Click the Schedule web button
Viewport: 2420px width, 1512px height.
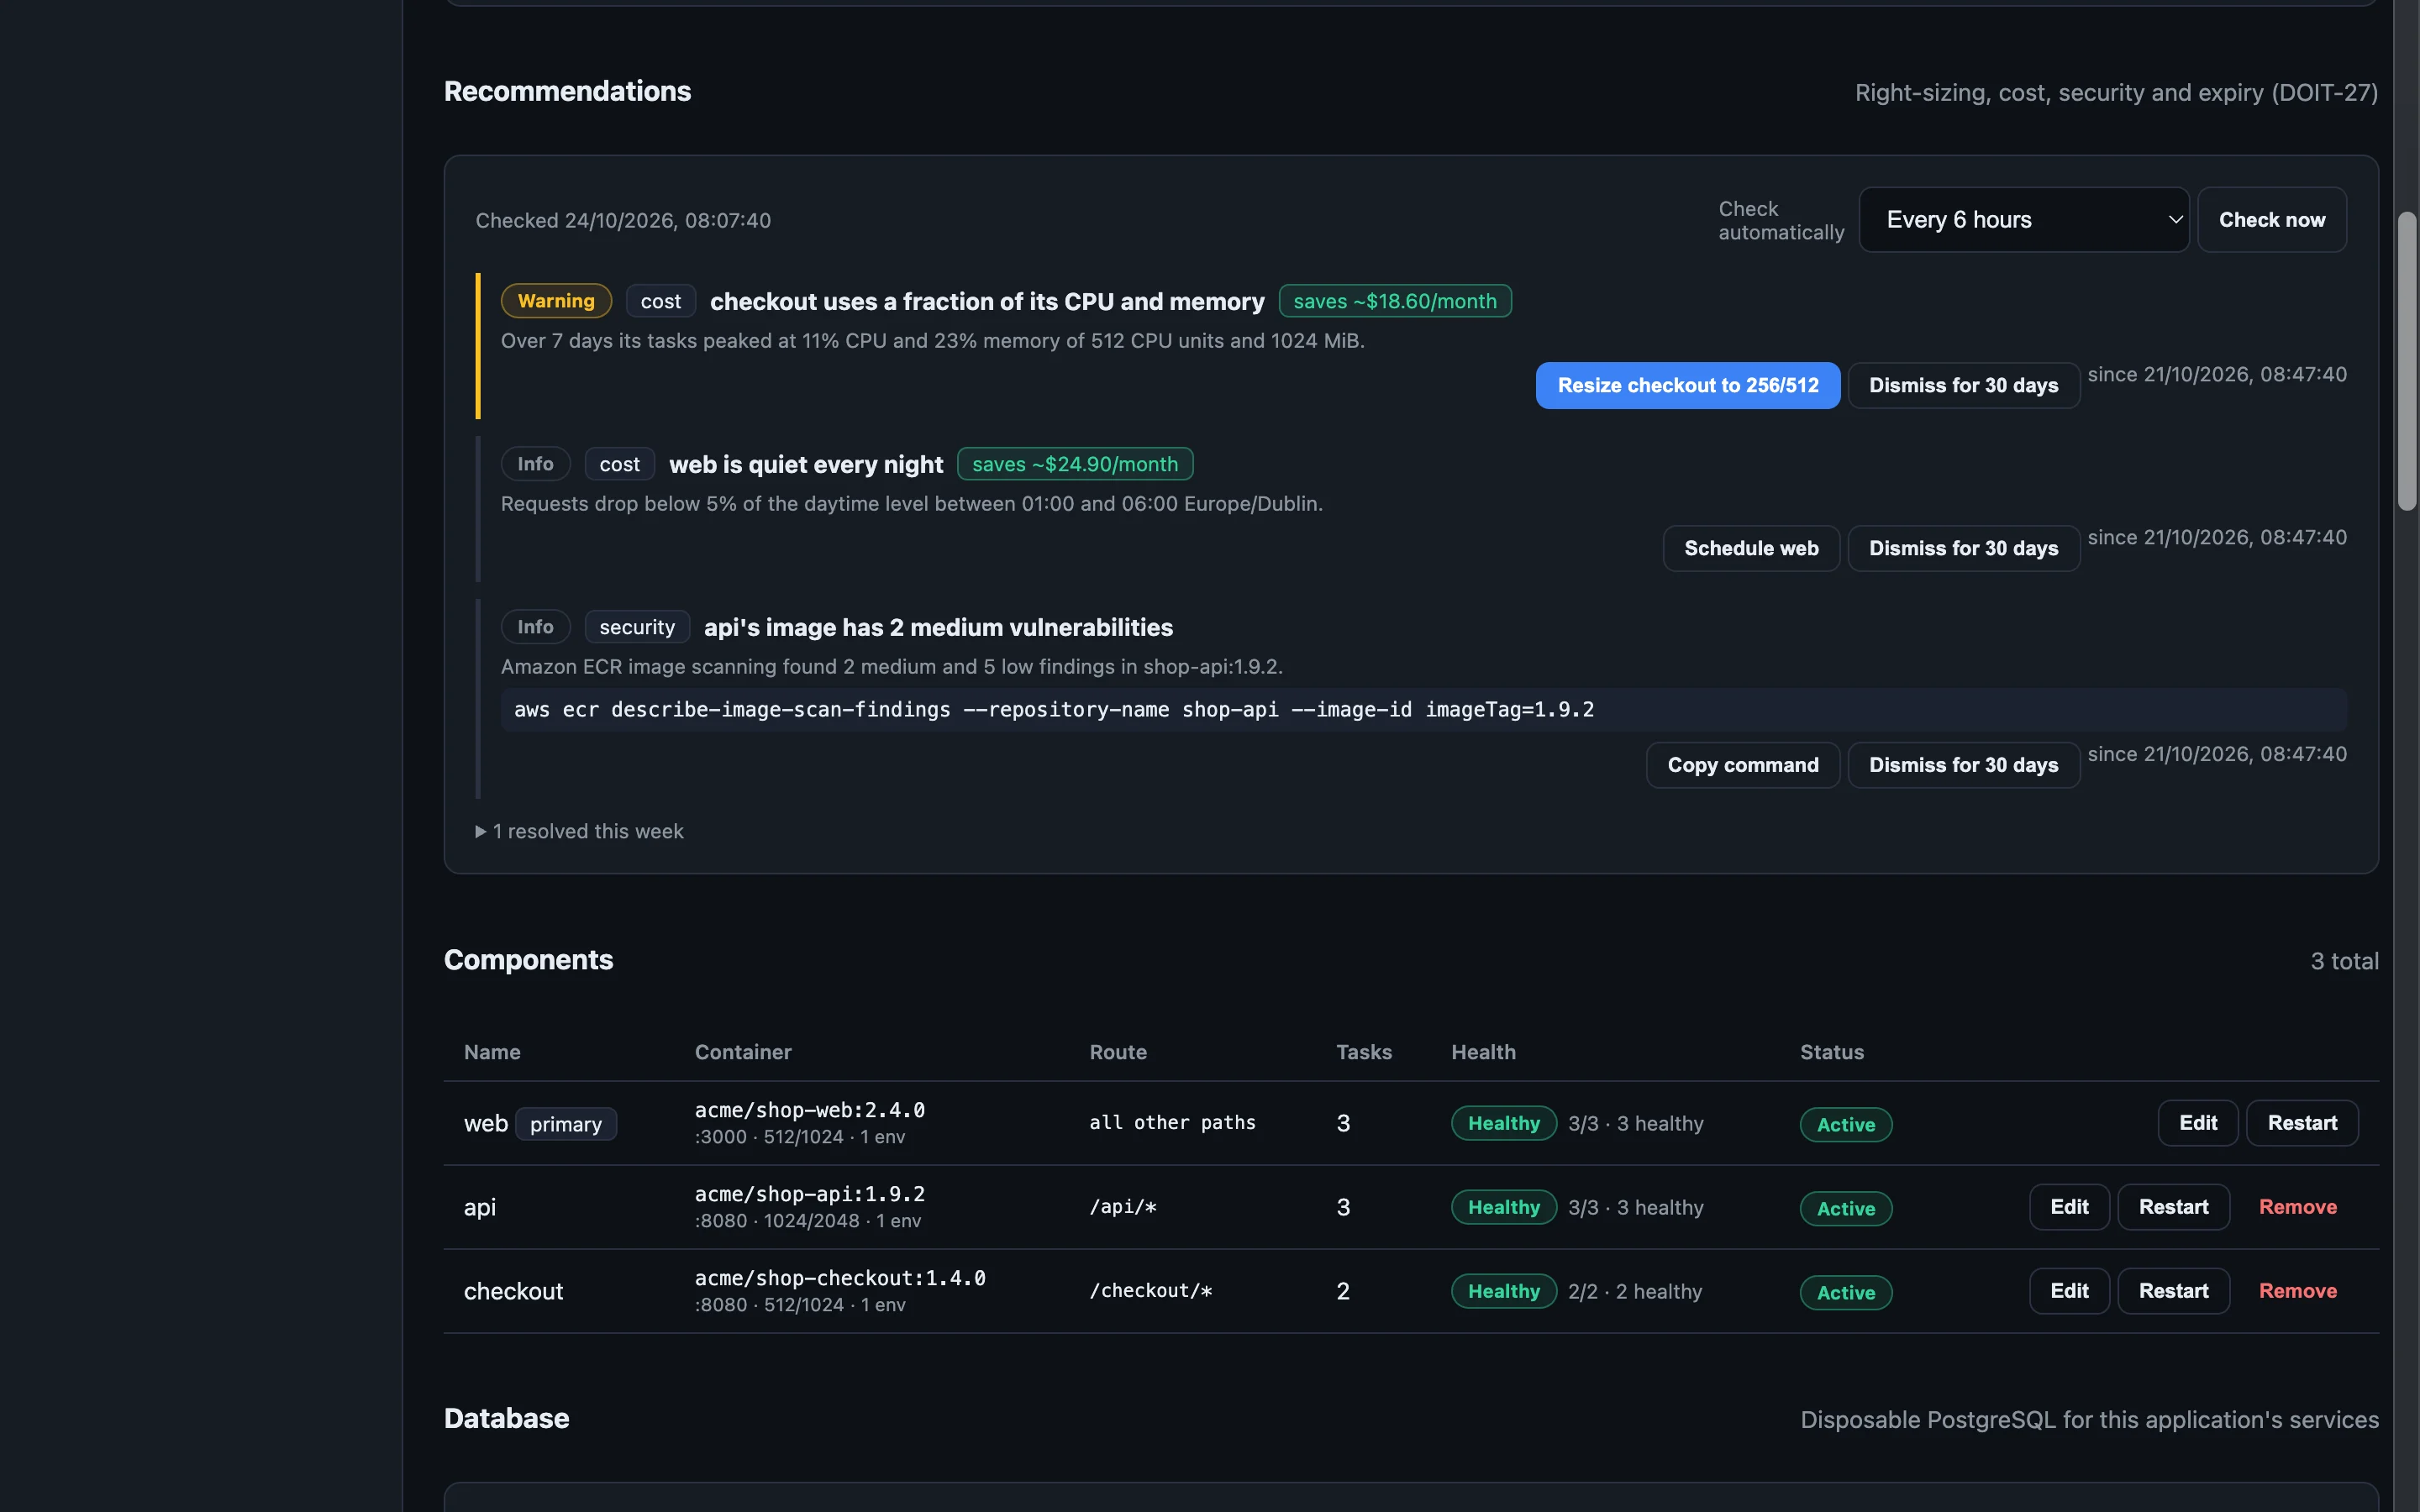[1751, 548]
